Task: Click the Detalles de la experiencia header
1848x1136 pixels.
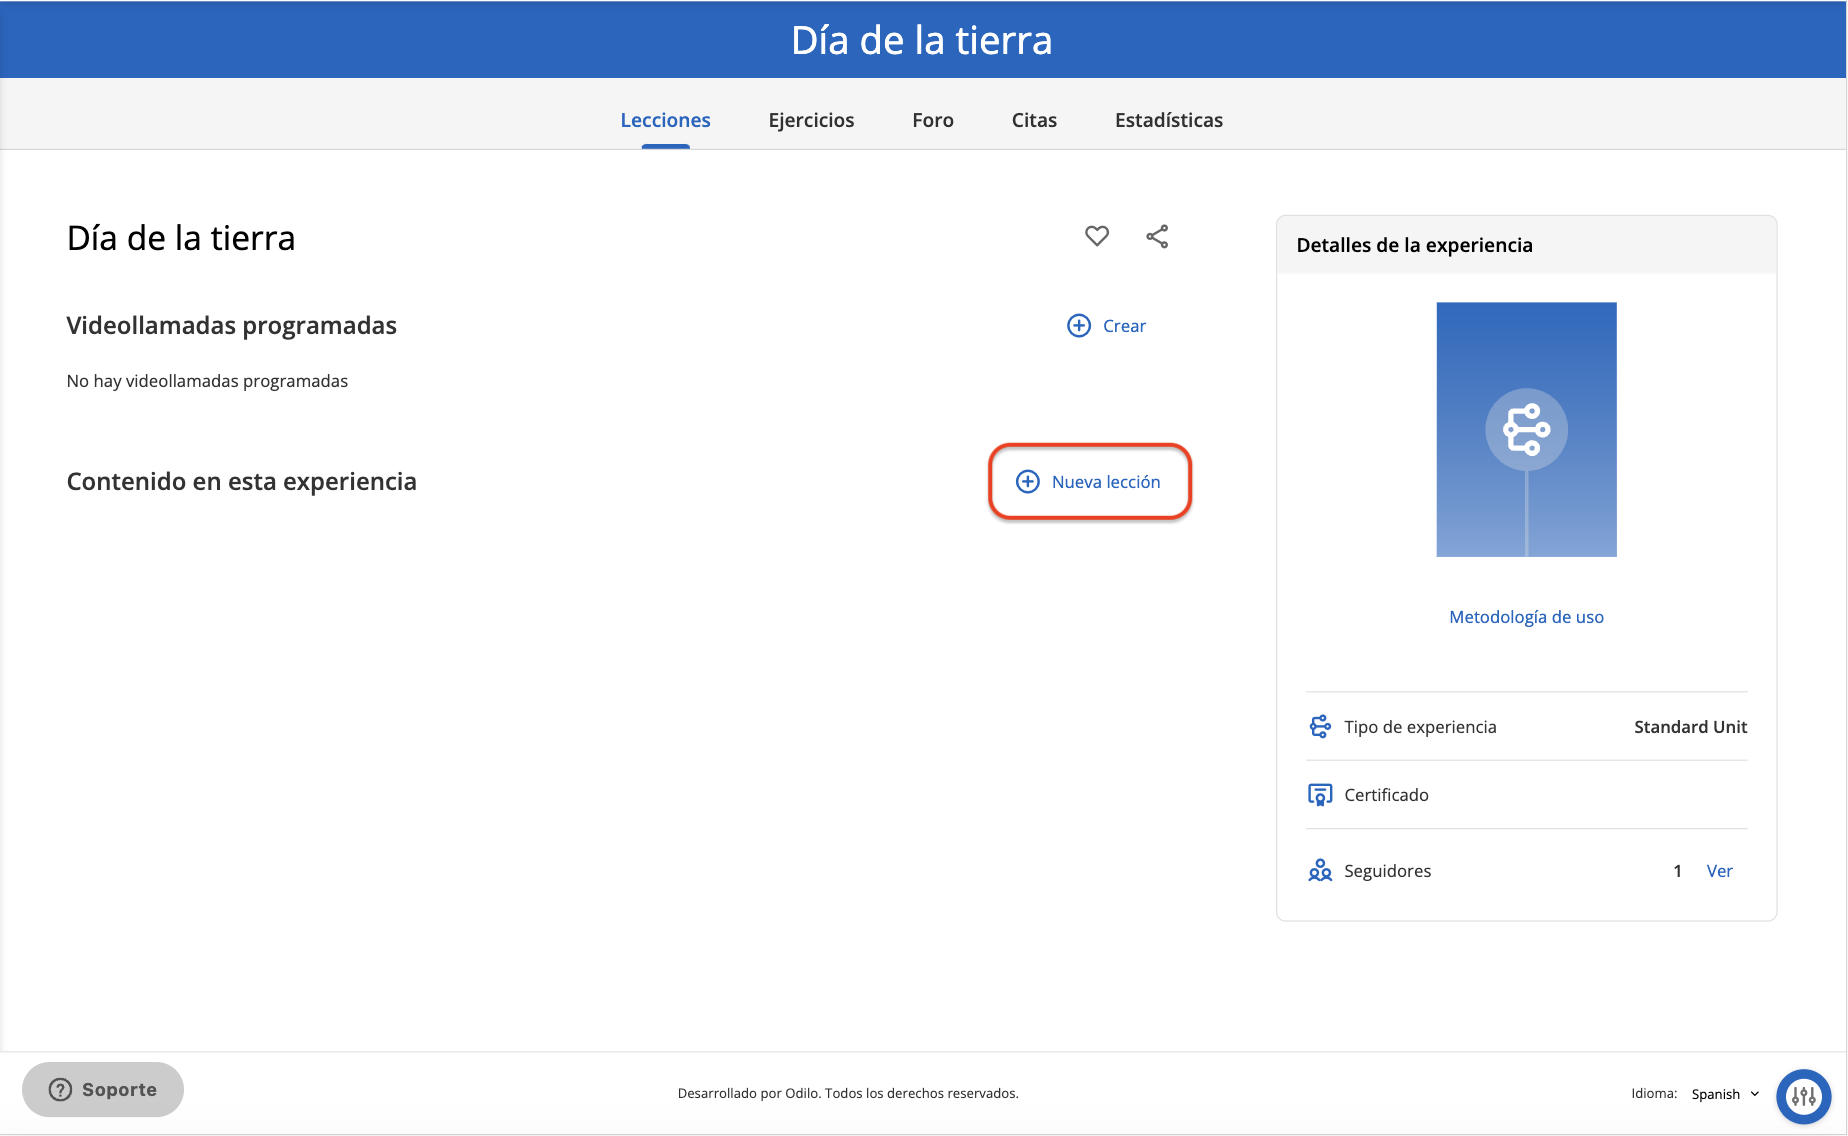Action: pos(1414,245)
